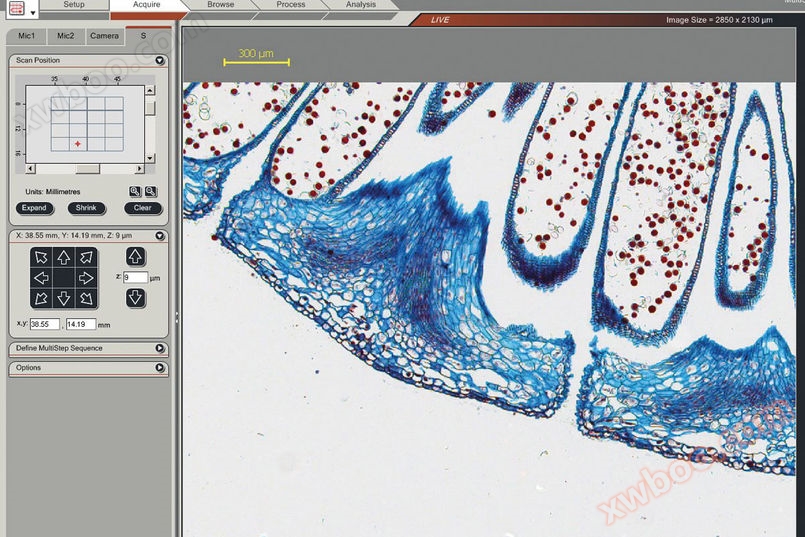
Task: Click the zoom in magnifier icon
Action: click(135, 191)
